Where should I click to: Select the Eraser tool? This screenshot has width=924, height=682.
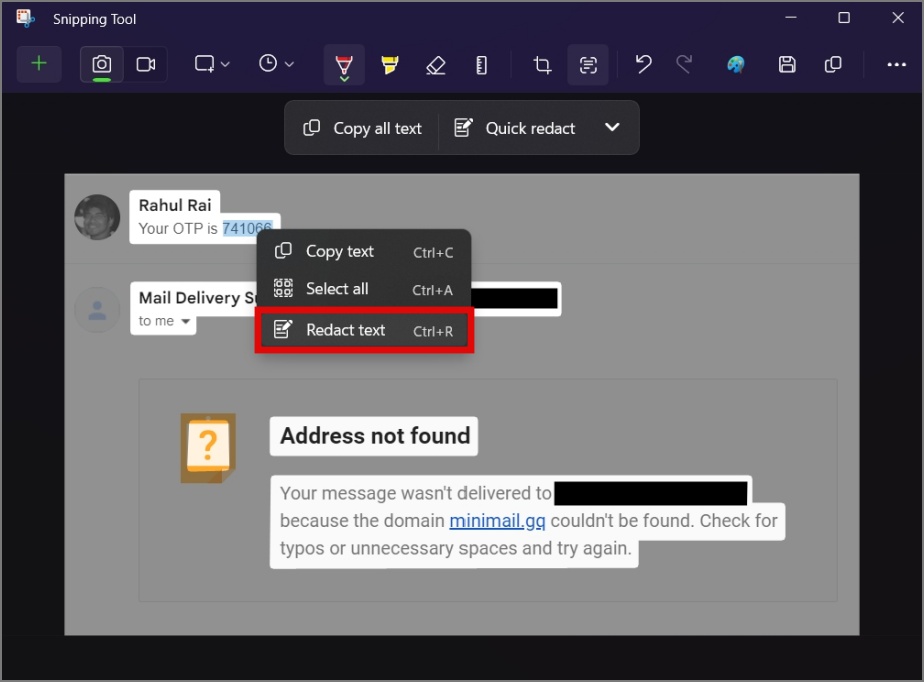click(435, 64)
